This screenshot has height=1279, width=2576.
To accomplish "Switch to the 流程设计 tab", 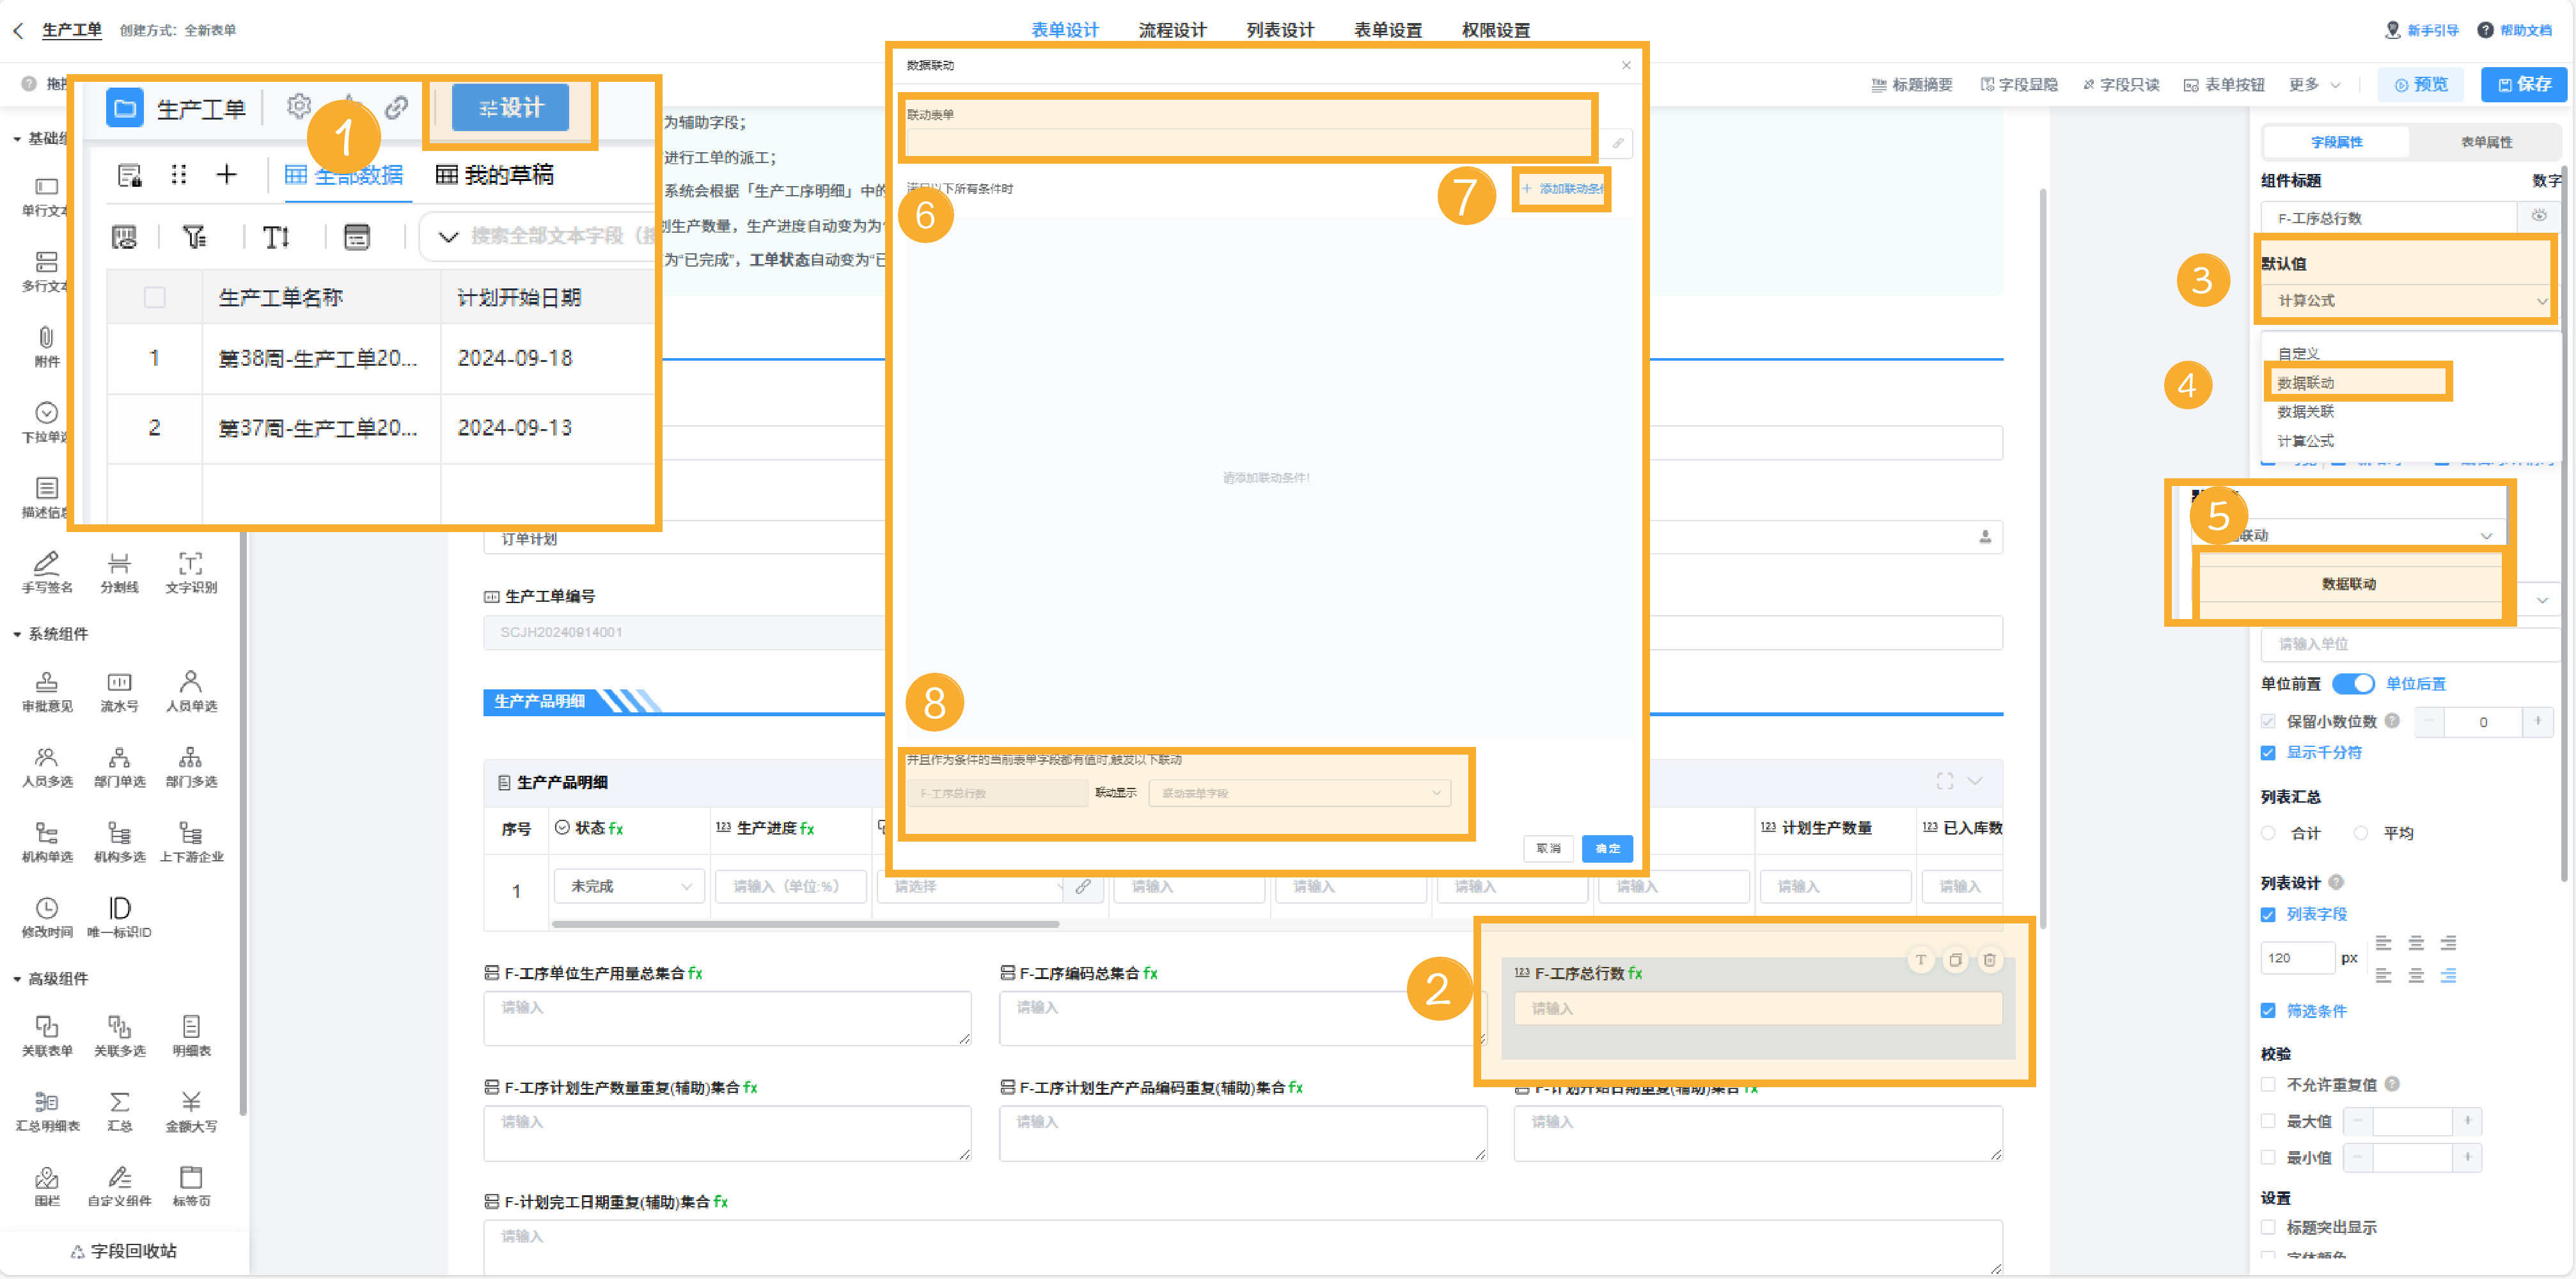I will pyautogui.click(x=1172, y=30).
